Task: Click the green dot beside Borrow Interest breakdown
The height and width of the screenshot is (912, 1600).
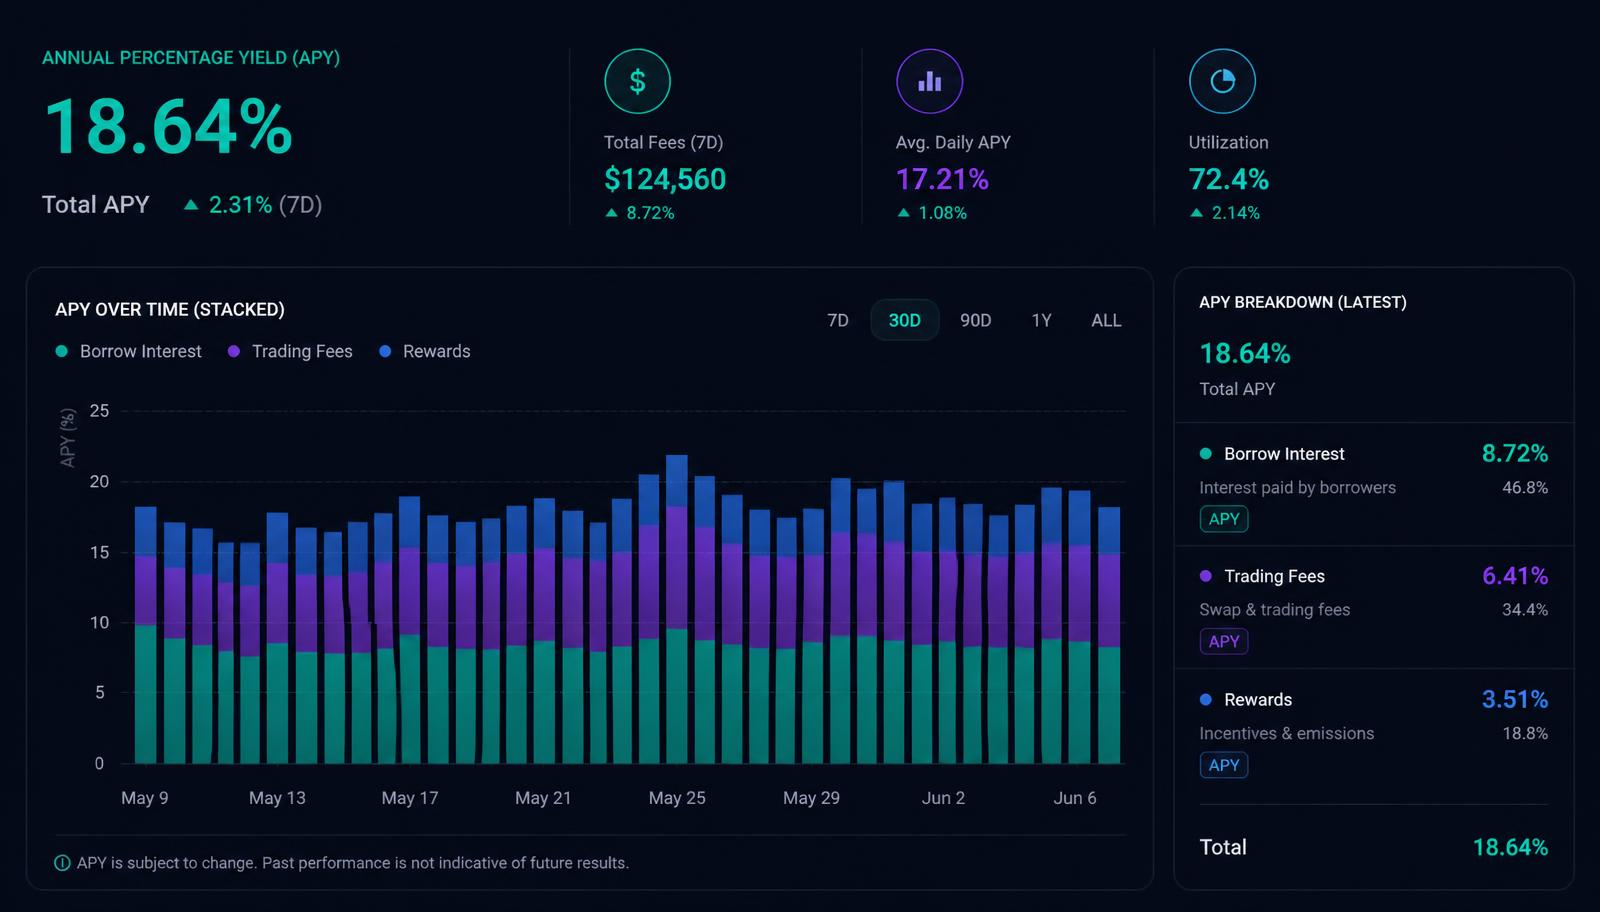Action: coord(1206,454)
